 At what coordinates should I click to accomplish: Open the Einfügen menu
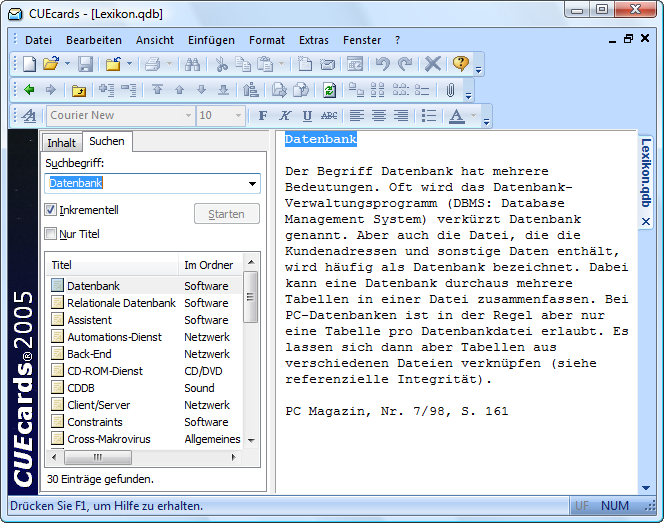point(211,40)
